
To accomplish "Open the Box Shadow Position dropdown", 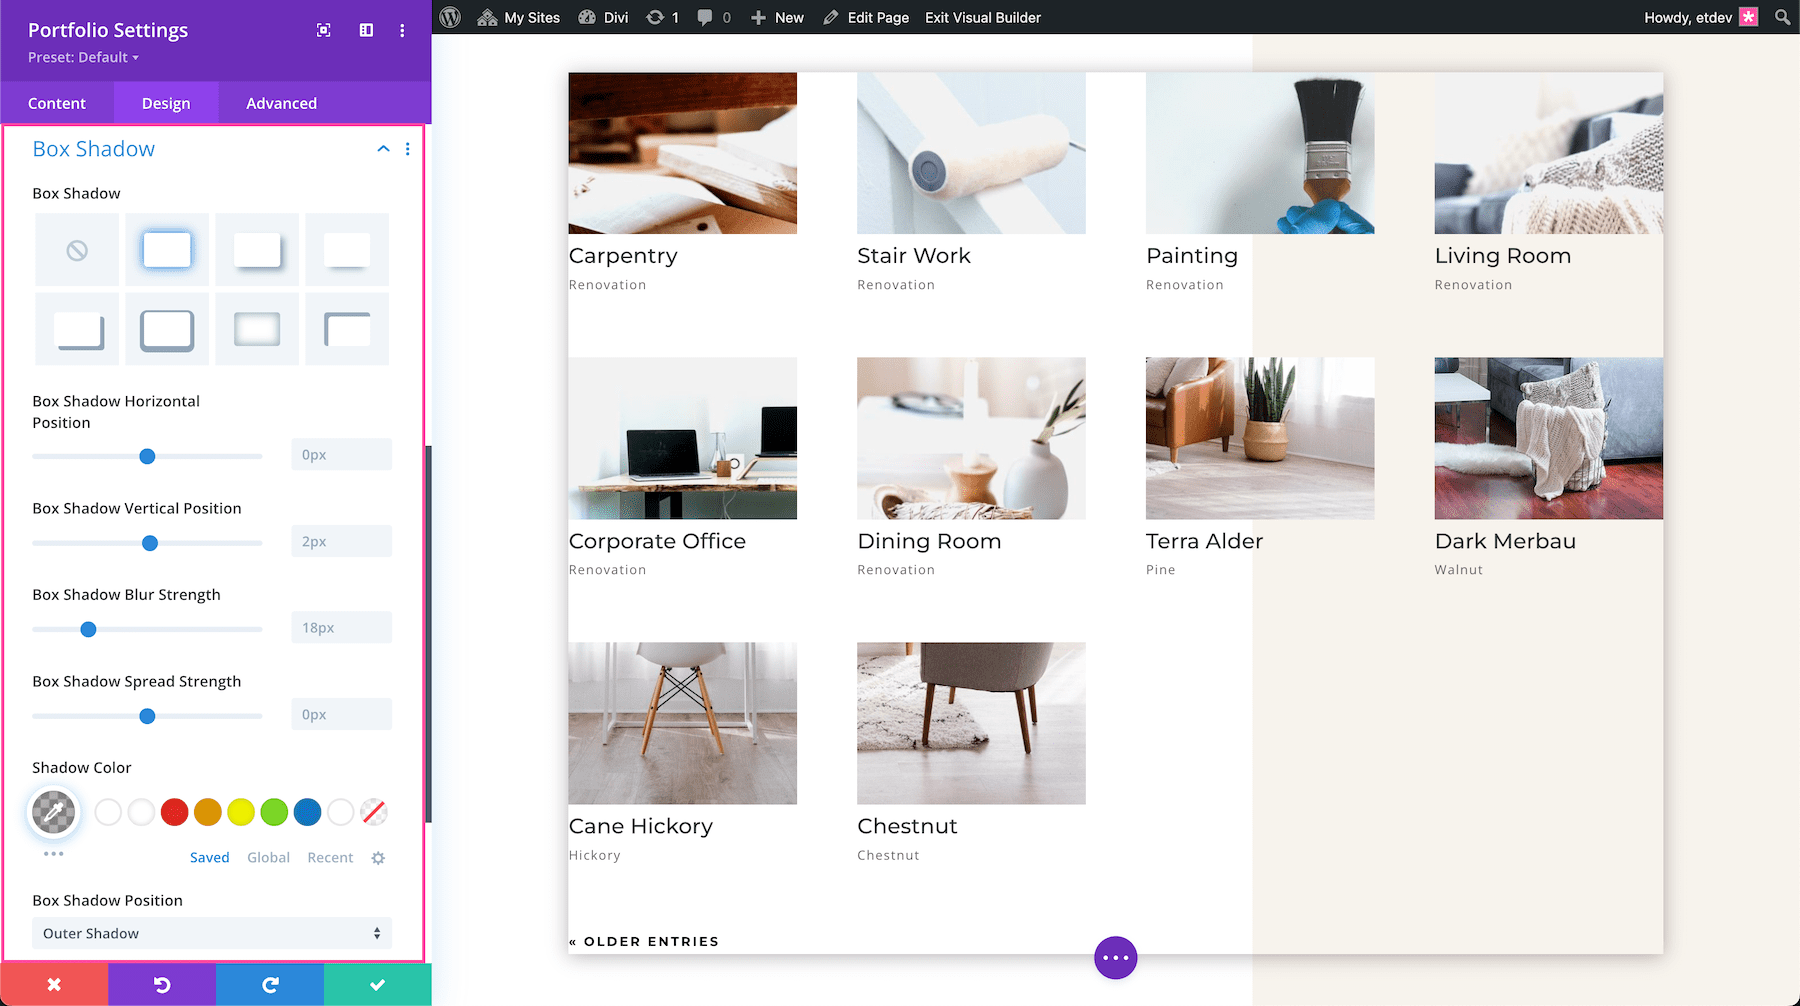I will tap(211, 933).
